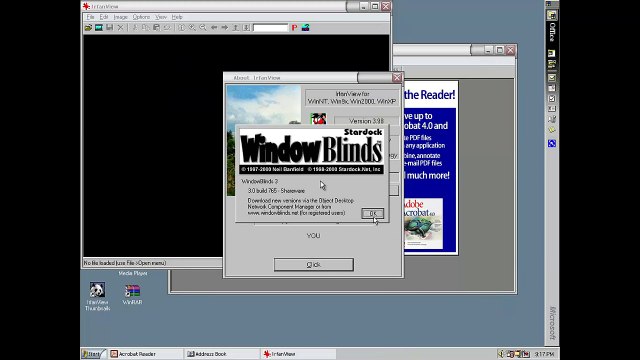Click the Previous image left arrow icon
Screen dimensions: 640x360
(214, 28)
